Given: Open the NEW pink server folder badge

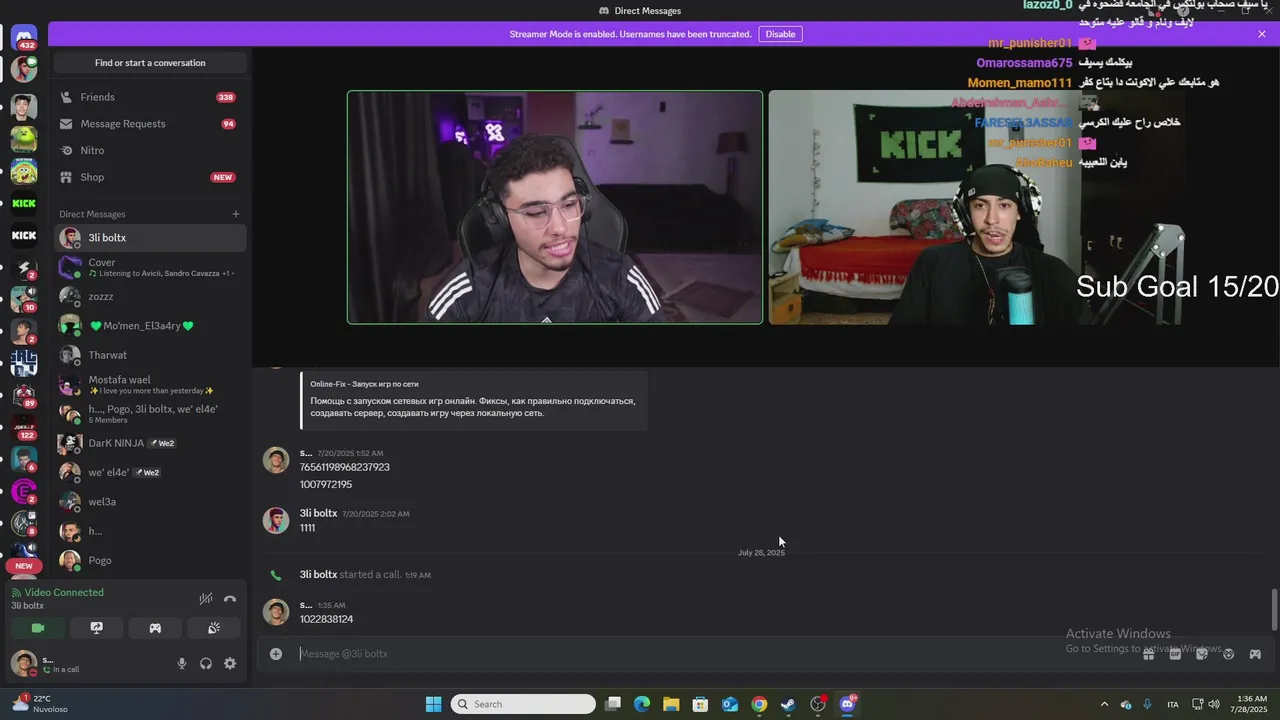Looking at the screenshot, I should click(x=24, y=566).
